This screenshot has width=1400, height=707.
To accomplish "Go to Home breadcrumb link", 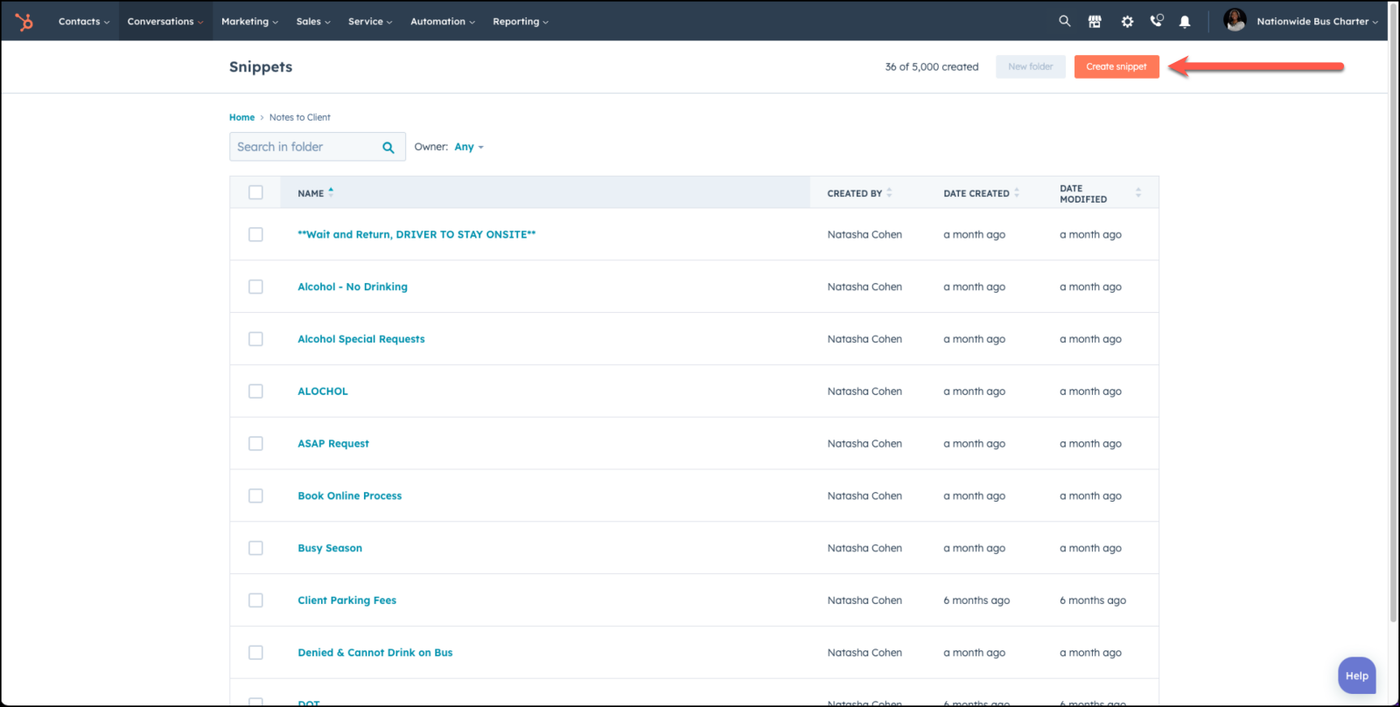I will (x=242, y=117).
